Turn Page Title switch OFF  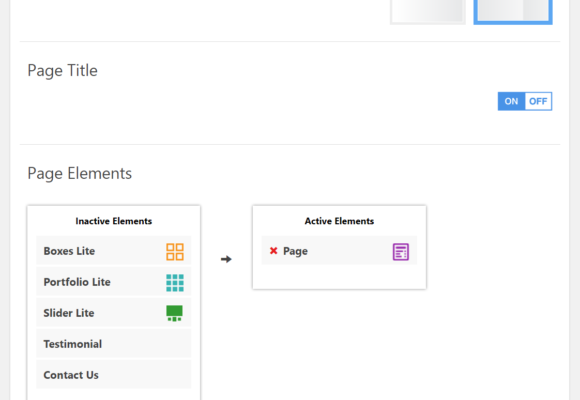click(x=538, y=101)
